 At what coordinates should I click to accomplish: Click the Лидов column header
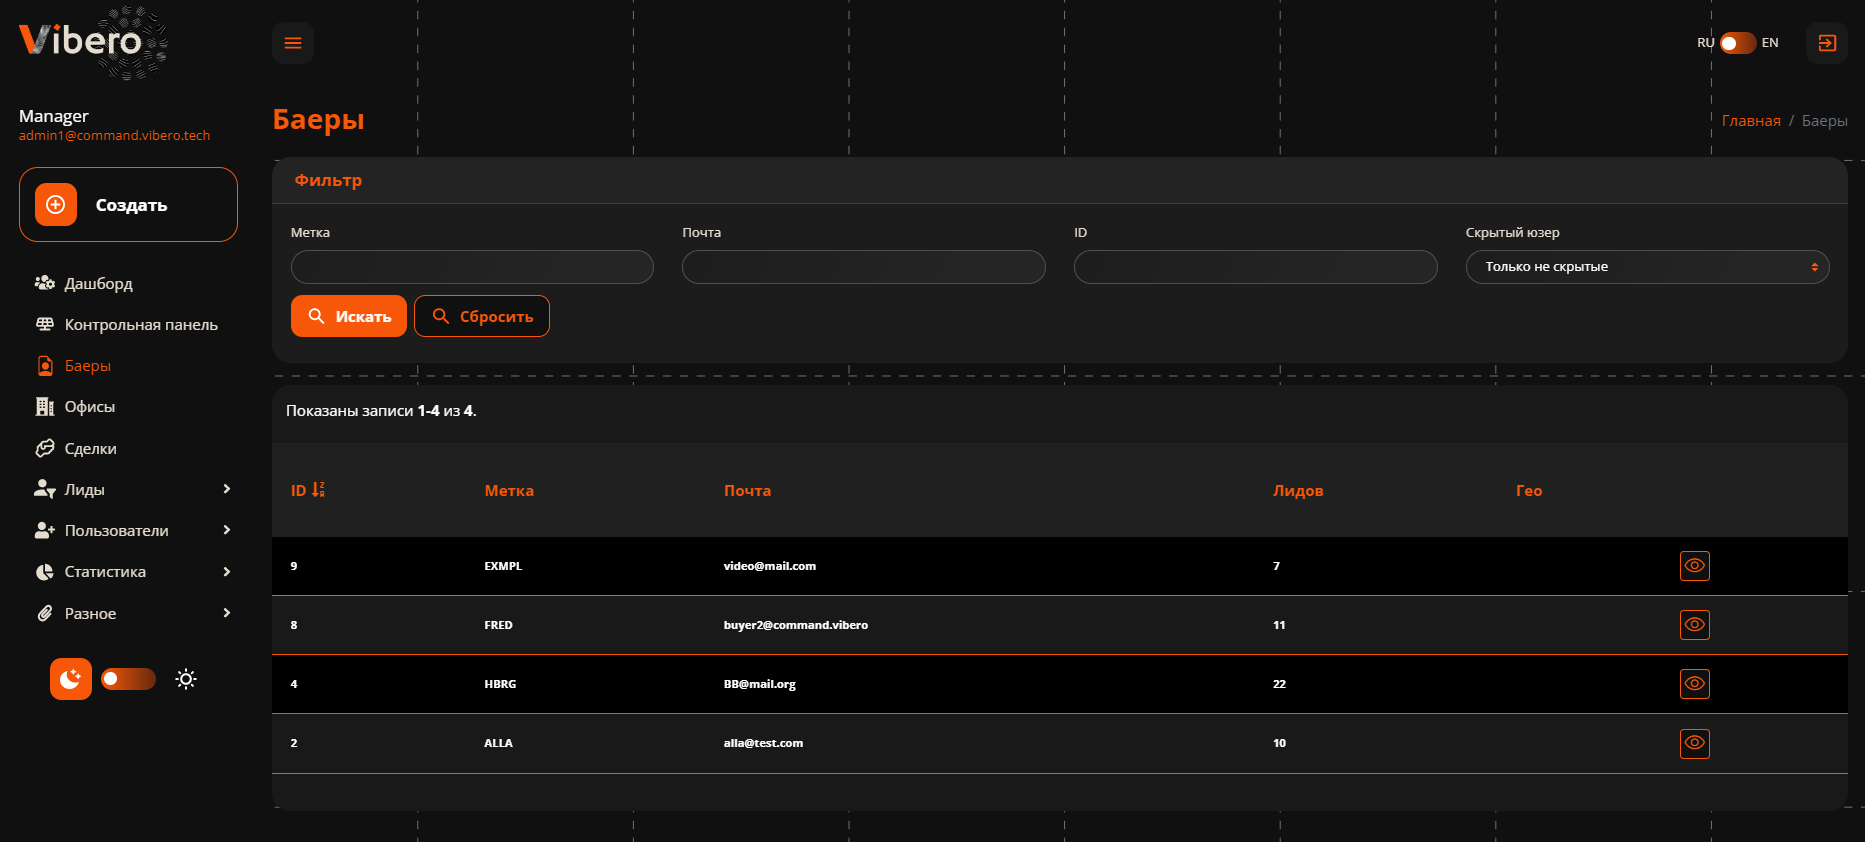click(x=1298, y=491)
